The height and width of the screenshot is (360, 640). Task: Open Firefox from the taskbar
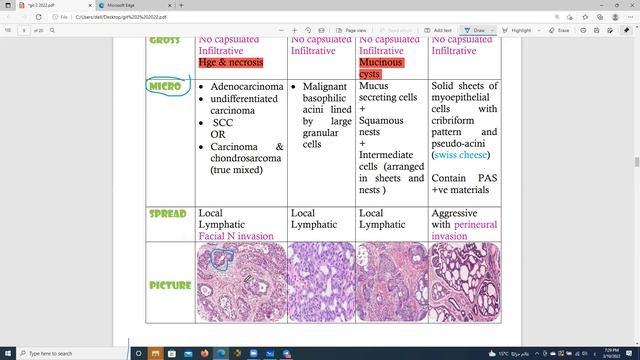[204, 353]
